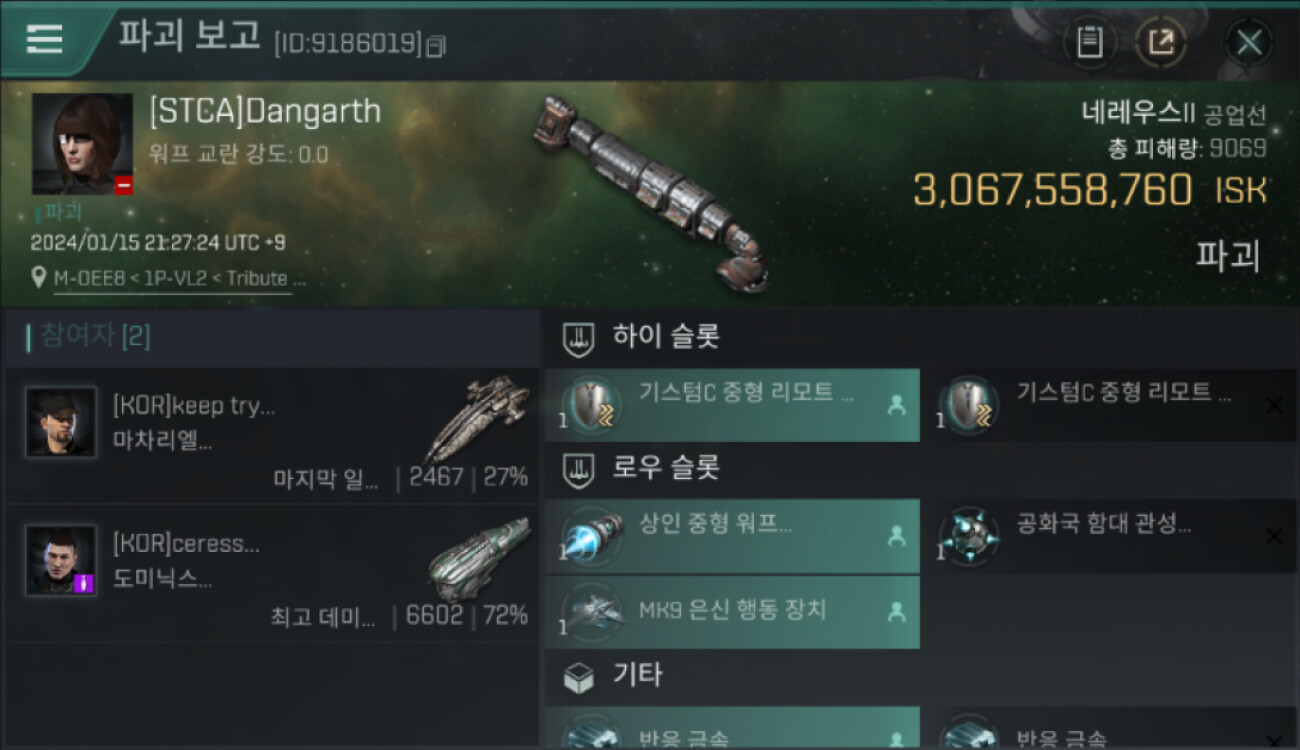Select the 참여자 [2] participants tab
Viewport: 1300px width, 750px height.
point(89,336)
